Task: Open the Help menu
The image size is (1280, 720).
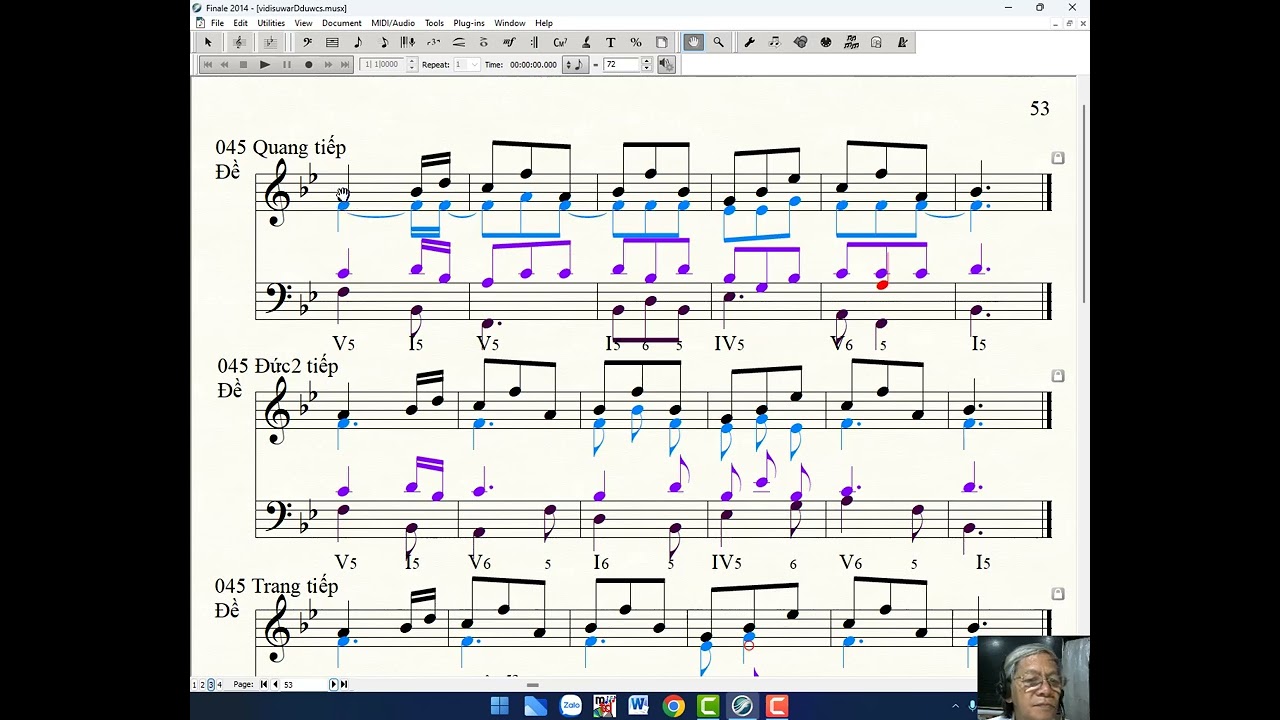Action: point(544,23)
